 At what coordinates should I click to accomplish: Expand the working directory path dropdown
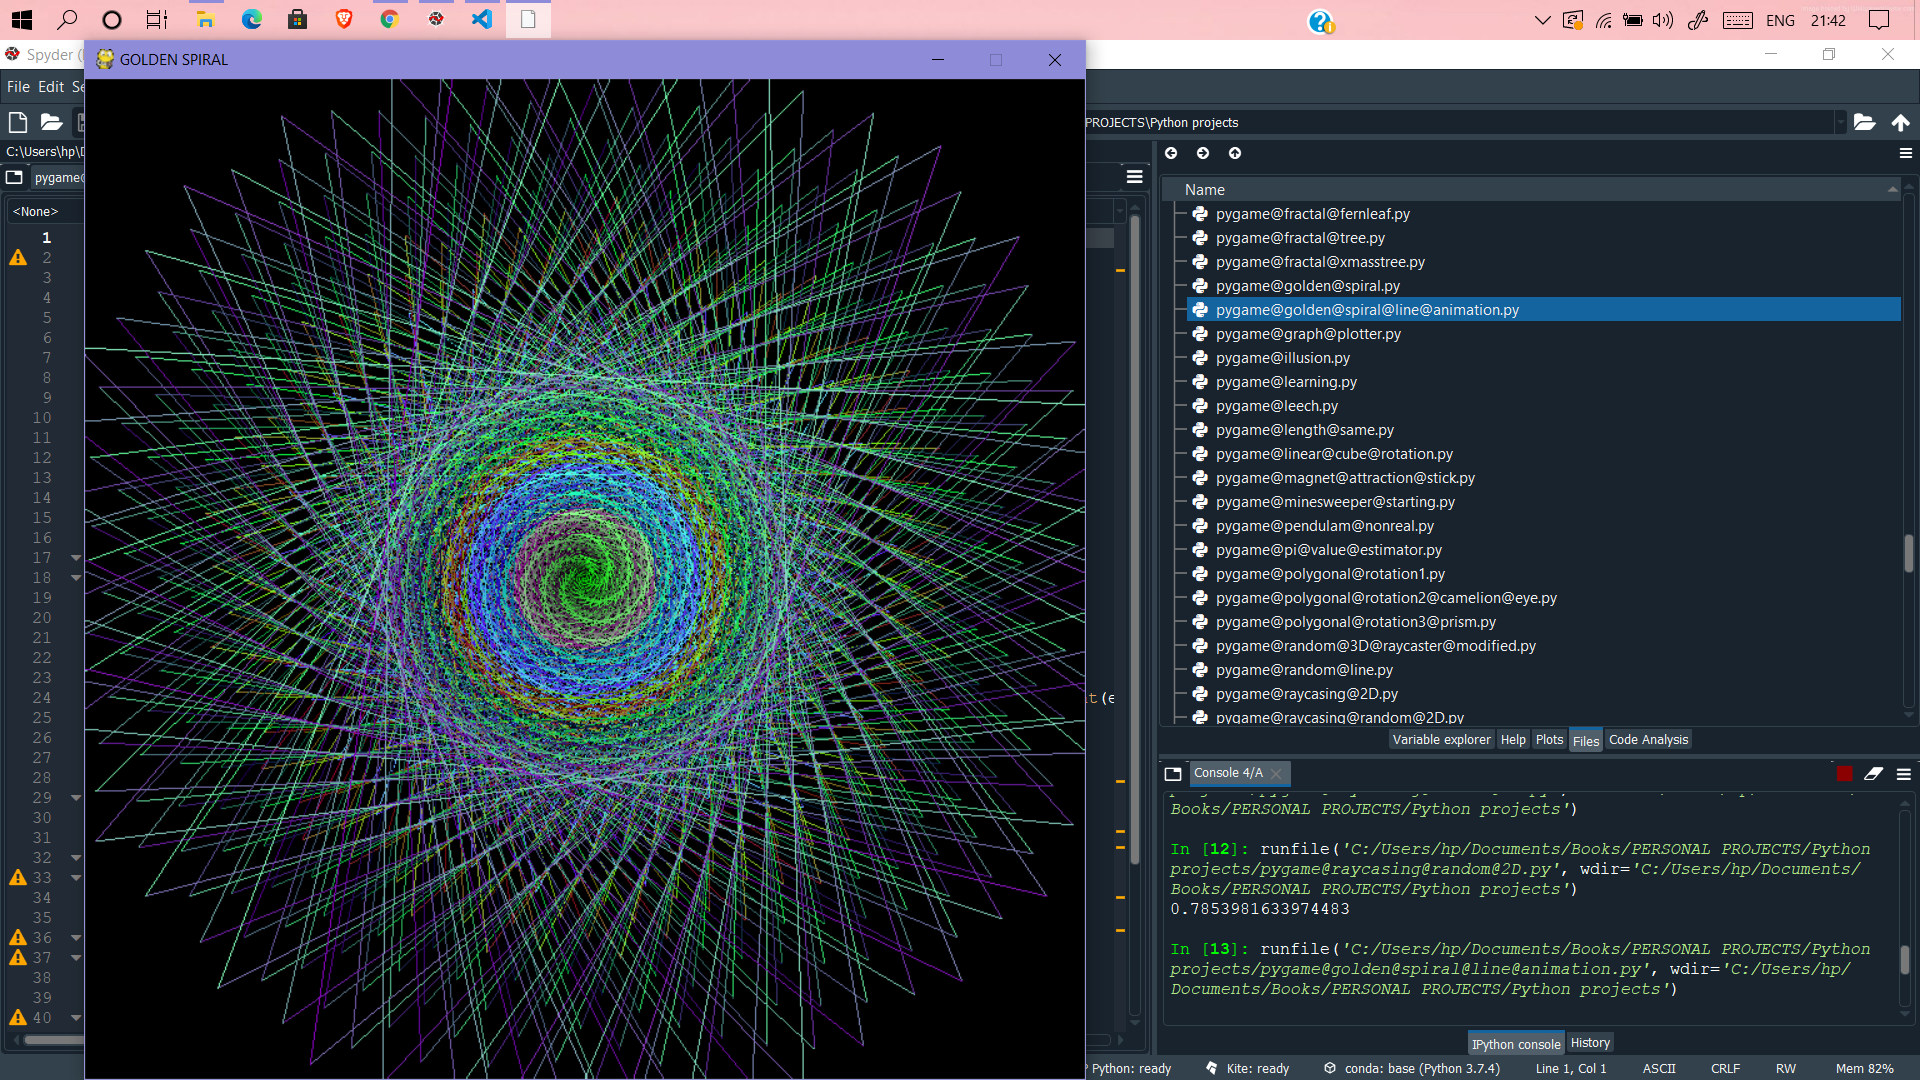[1839, 122]
